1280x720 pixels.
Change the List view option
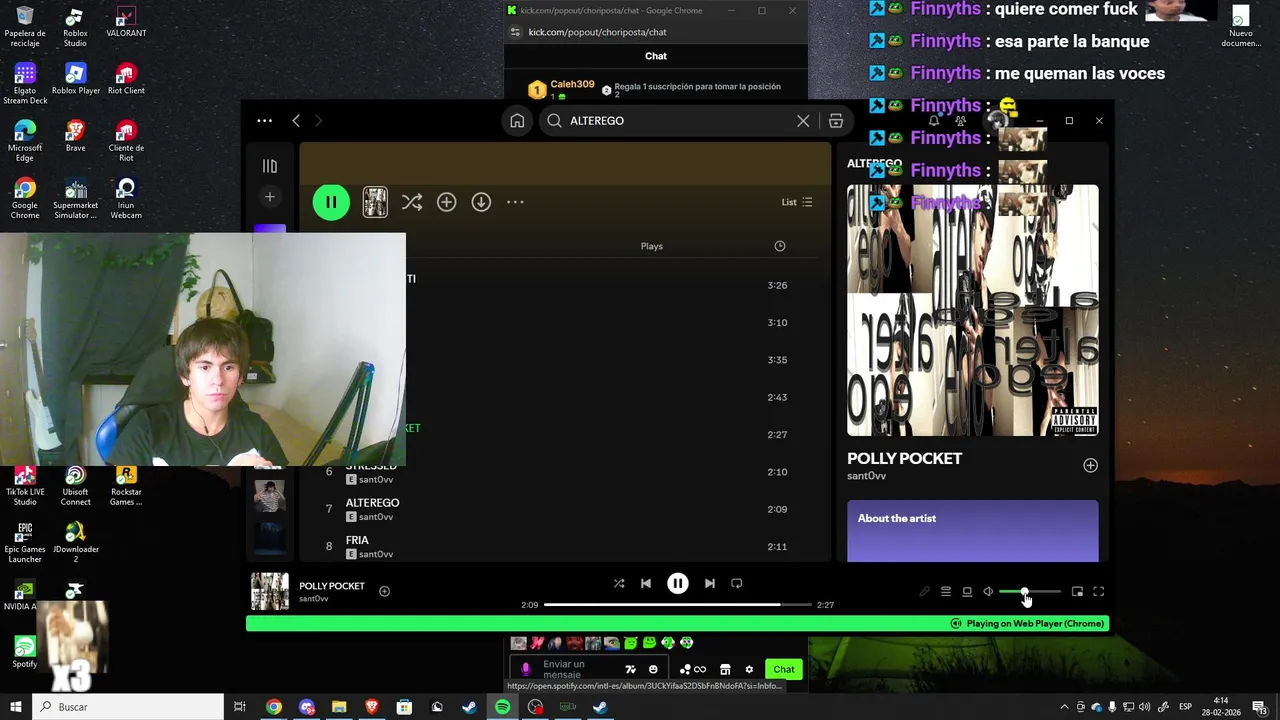[797, 202]
